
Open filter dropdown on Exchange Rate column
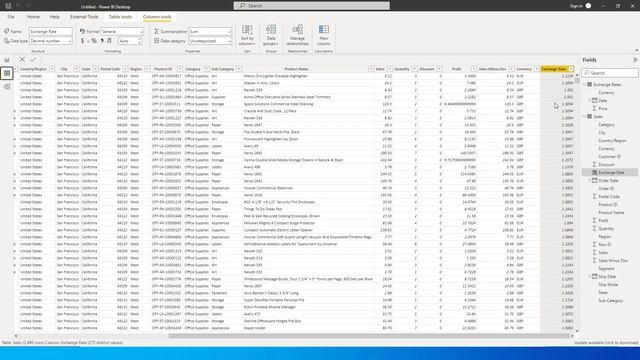click(571, 69)
